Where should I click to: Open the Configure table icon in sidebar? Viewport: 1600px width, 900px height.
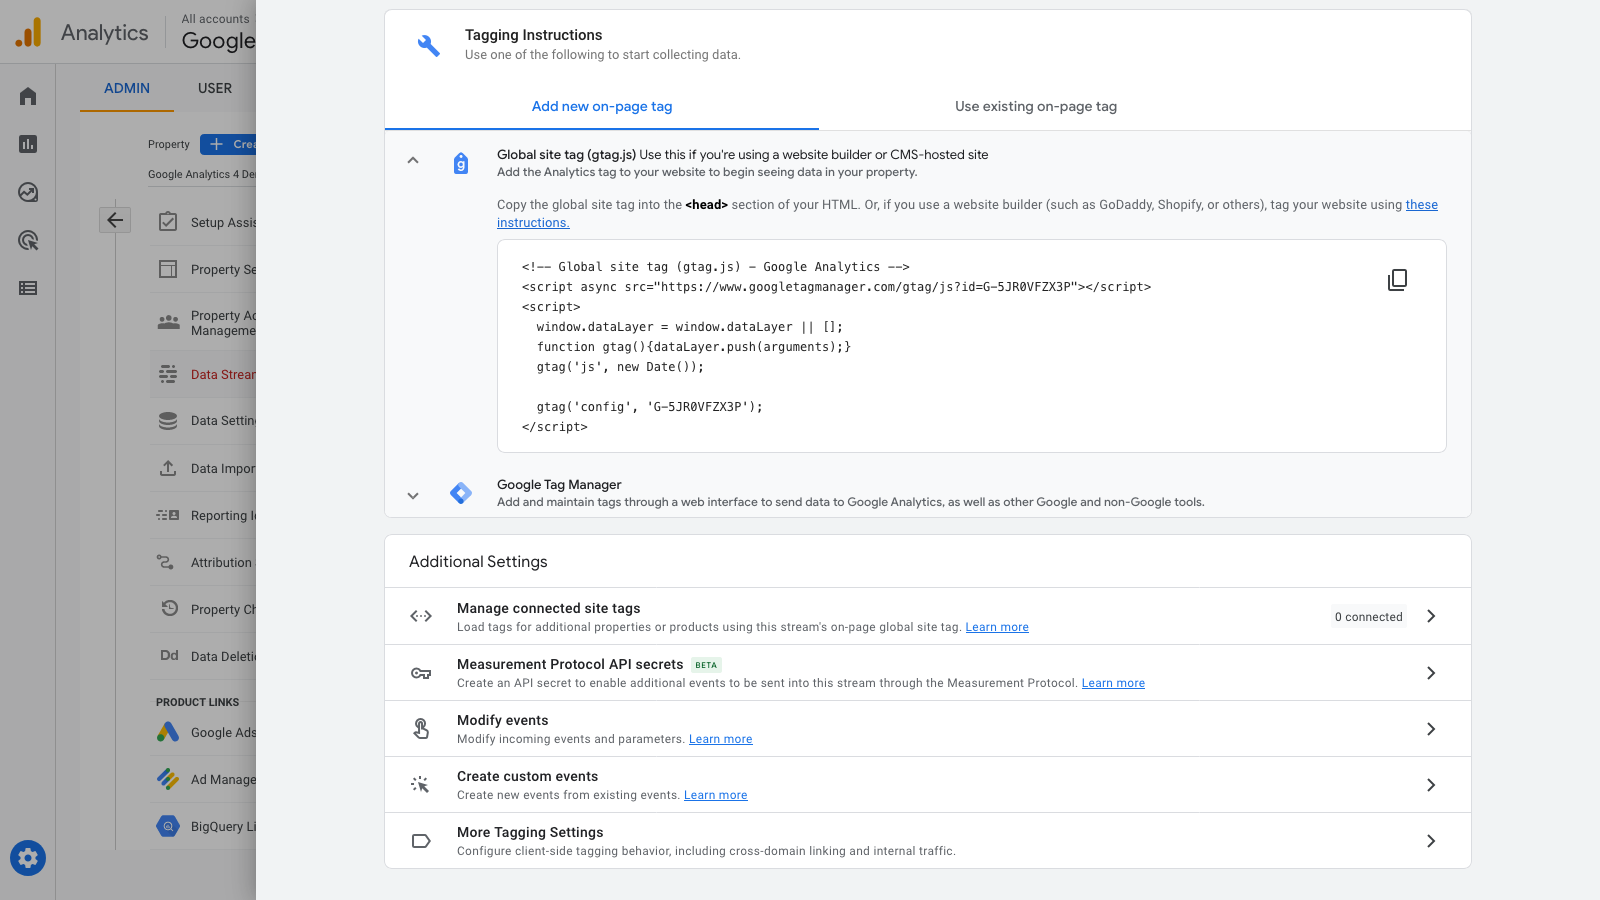28,288
